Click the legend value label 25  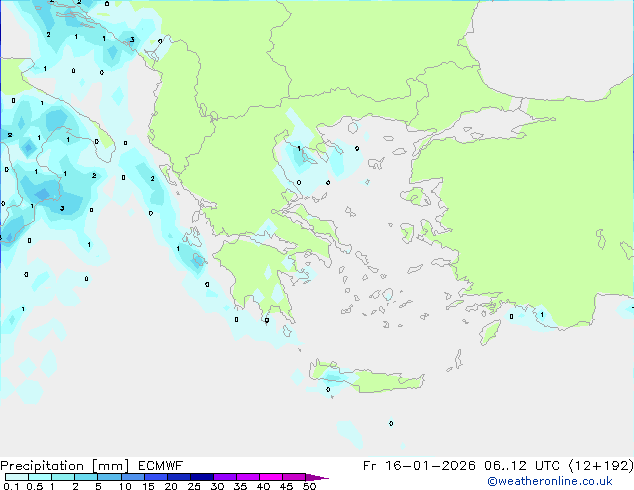tap(194, 486)
